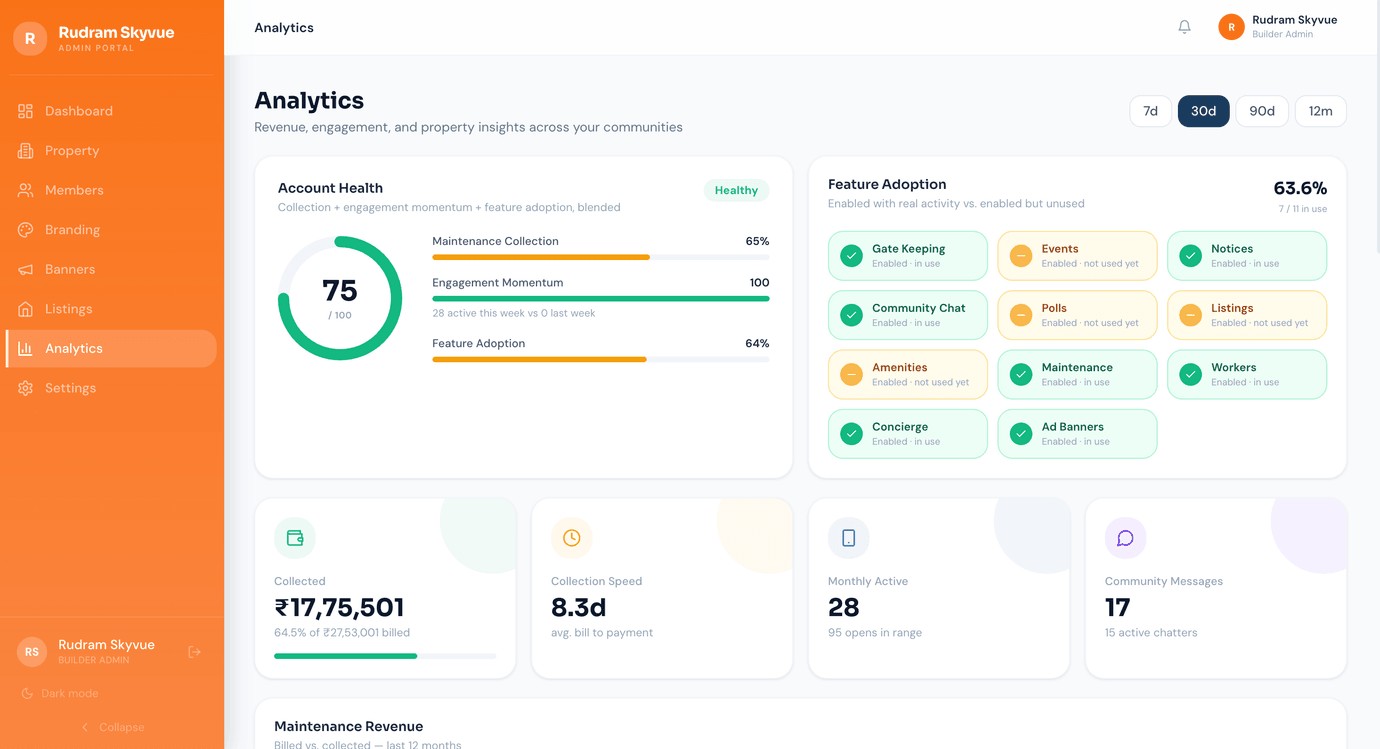Select Settings in sidebar

[x=111, y=388]
